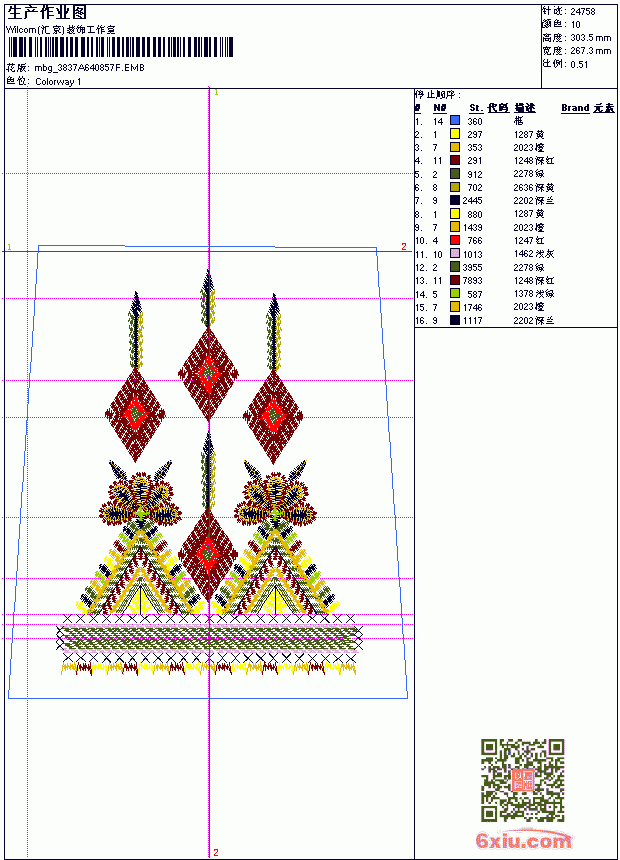
Task: Click the navy swatch in stop 16
Action: (x=454, y=320)
